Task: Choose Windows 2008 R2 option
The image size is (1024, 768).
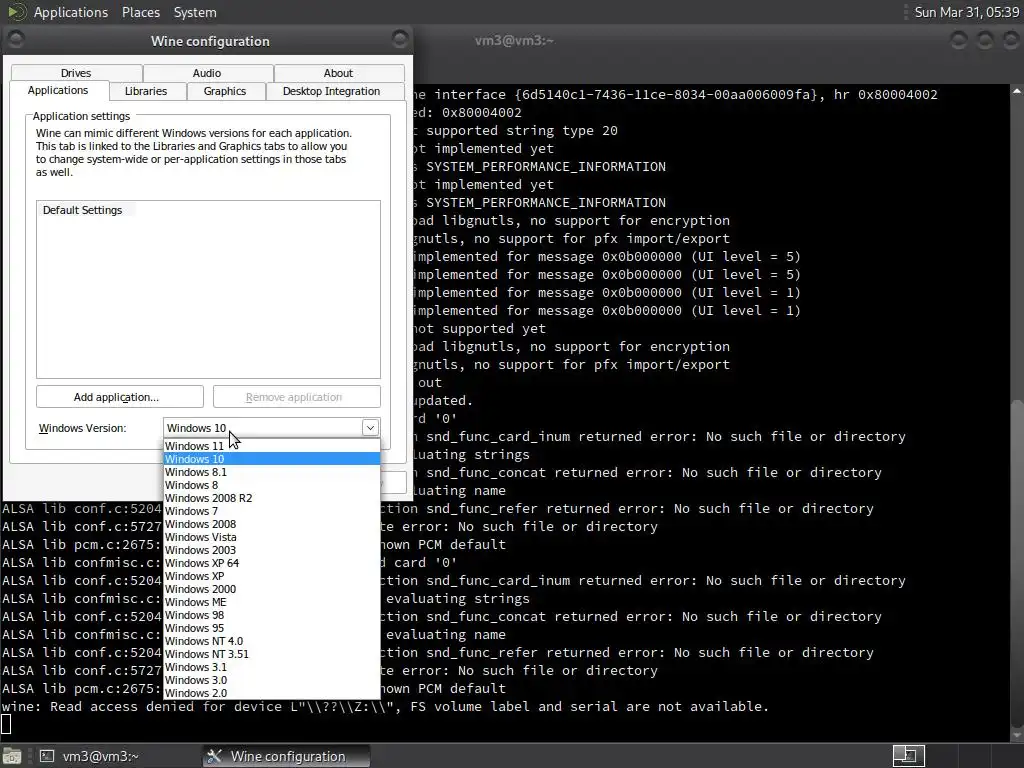Action: point(272,498)
